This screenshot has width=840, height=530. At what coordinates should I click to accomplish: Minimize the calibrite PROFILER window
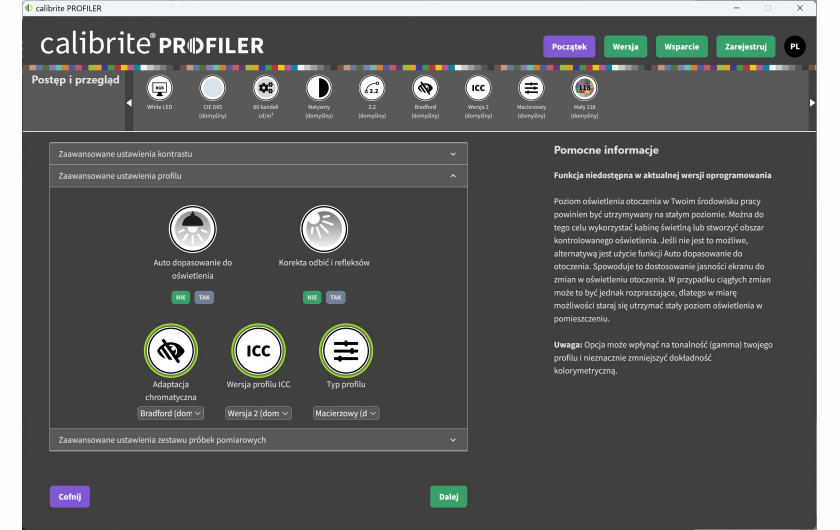tap(737, 8)
